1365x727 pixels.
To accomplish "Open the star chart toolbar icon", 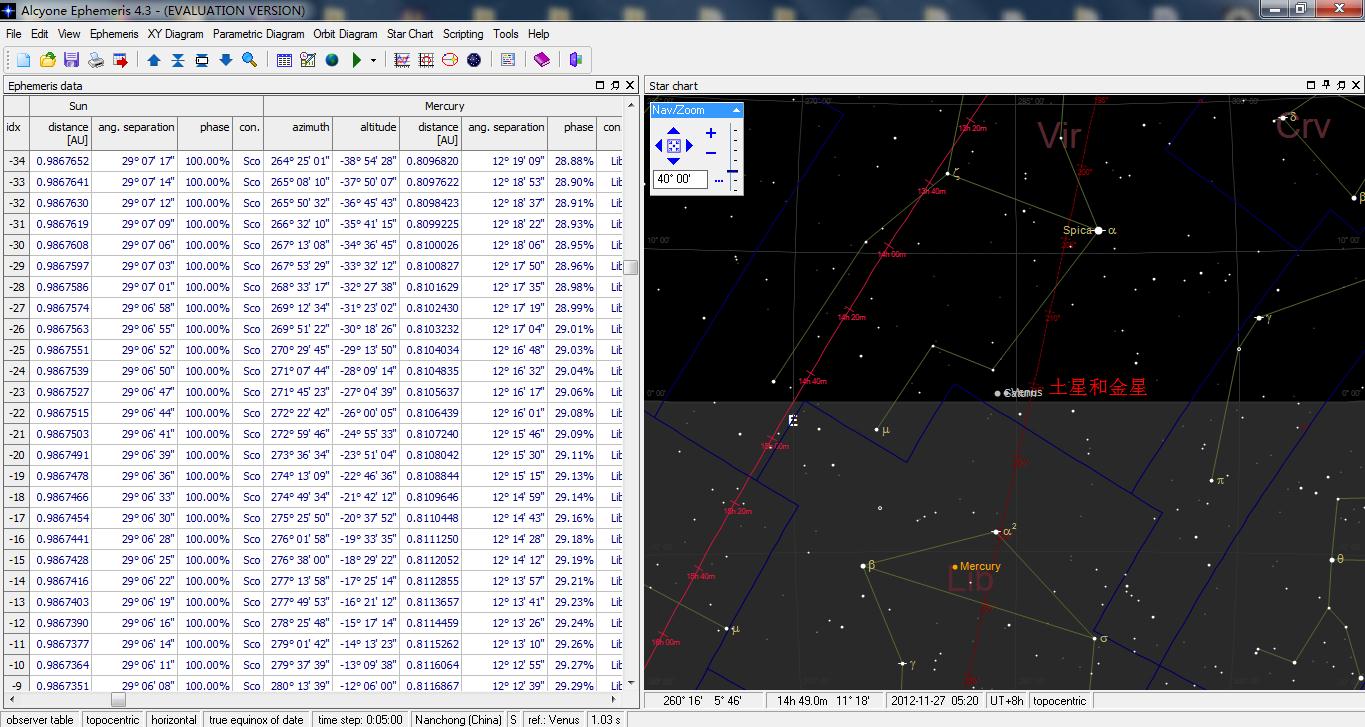I will [474, 60].
